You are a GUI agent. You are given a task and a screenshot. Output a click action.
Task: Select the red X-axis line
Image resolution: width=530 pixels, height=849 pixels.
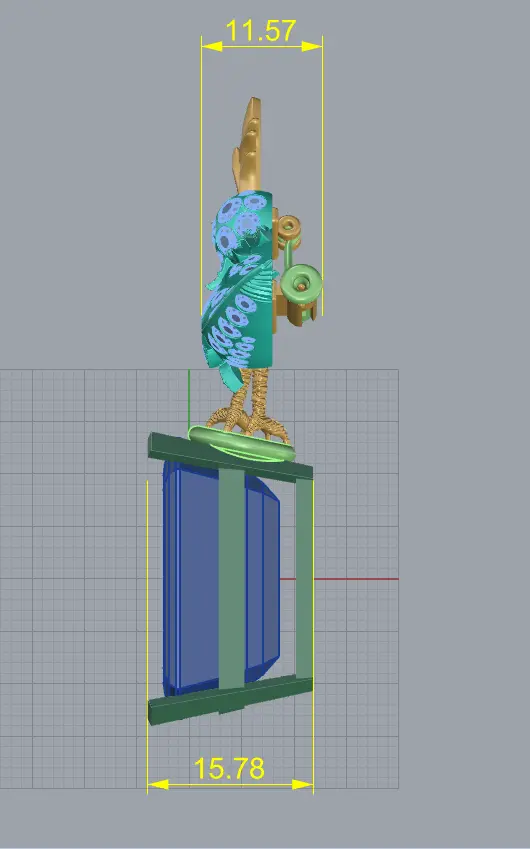[356, 579]
